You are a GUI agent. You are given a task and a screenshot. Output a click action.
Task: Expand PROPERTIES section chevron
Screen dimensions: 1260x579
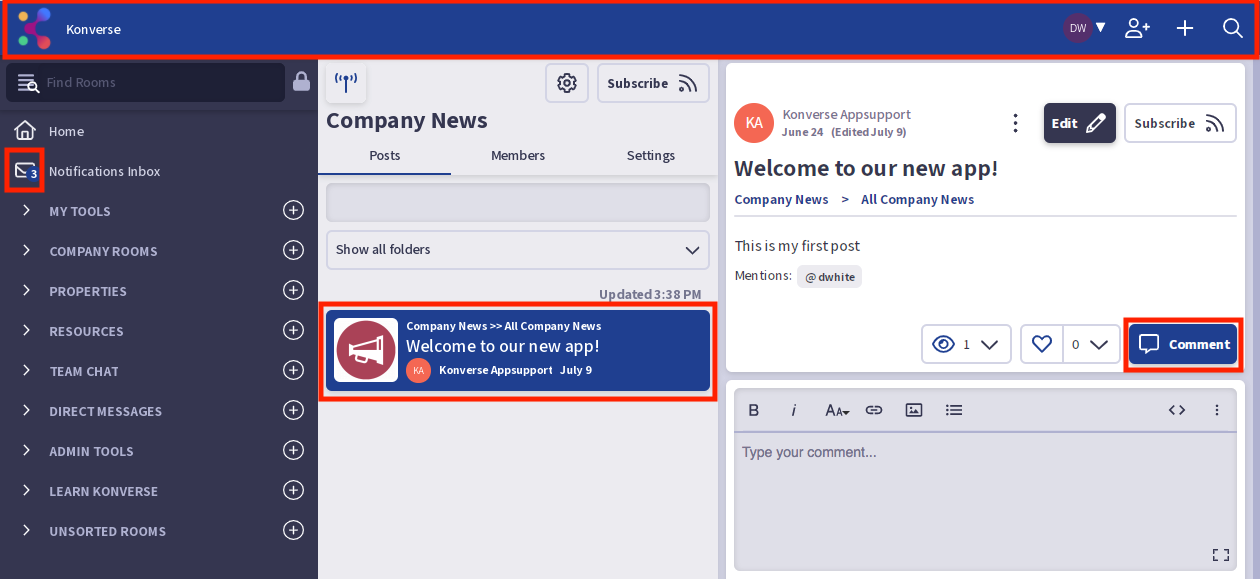pyautogui.click(x=26, y=290)
